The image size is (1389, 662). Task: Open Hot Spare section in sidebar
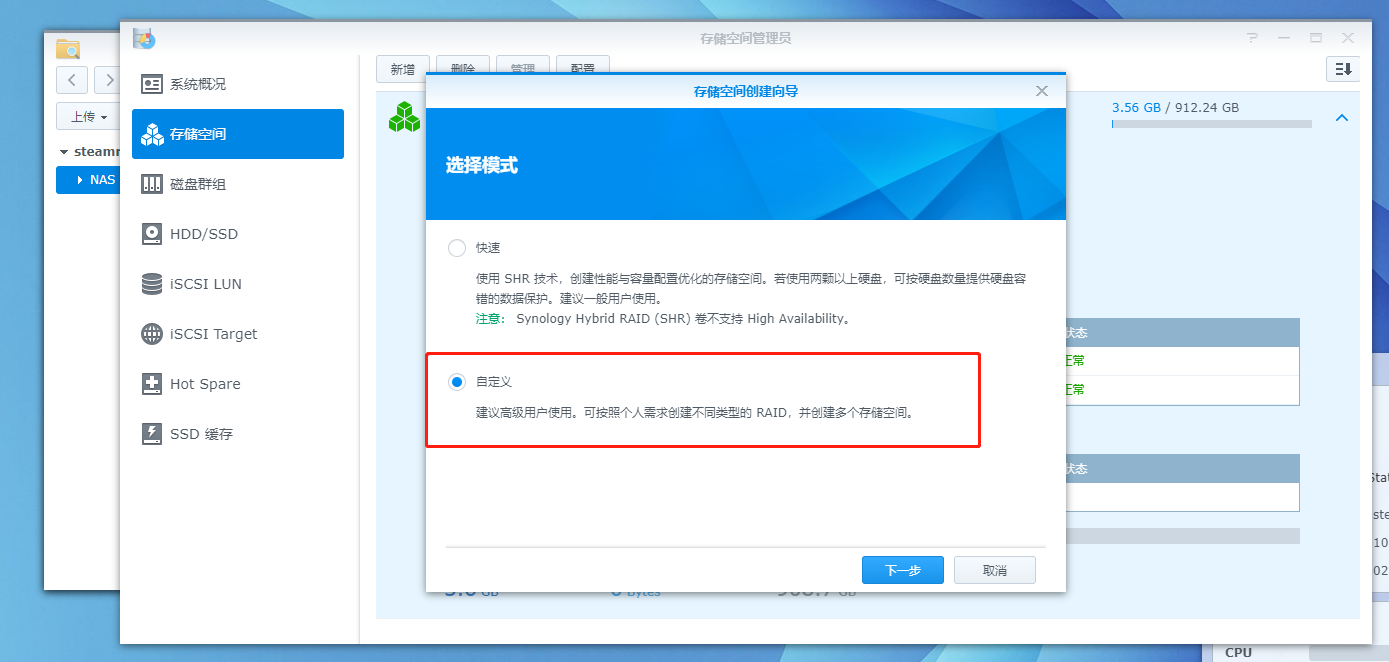coord(238,384)
